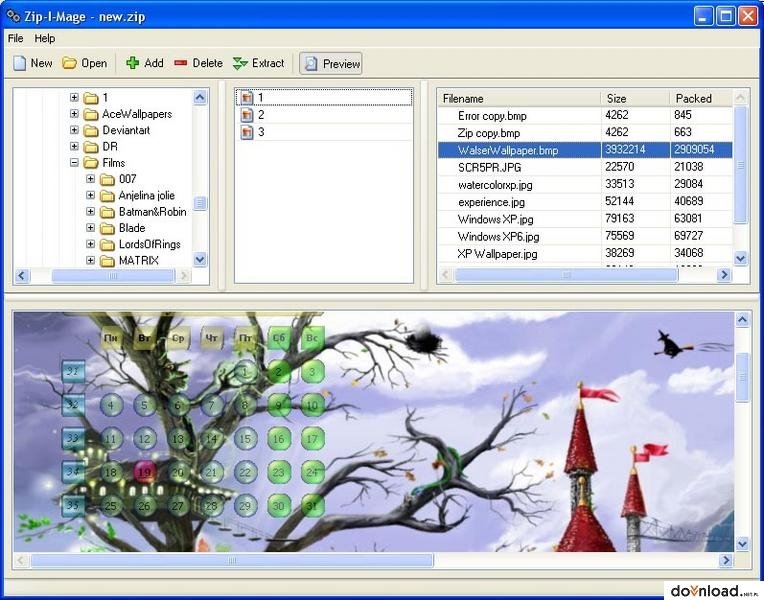
Task: Select the Windows XP.jpg file row
Action: point(585,219)
